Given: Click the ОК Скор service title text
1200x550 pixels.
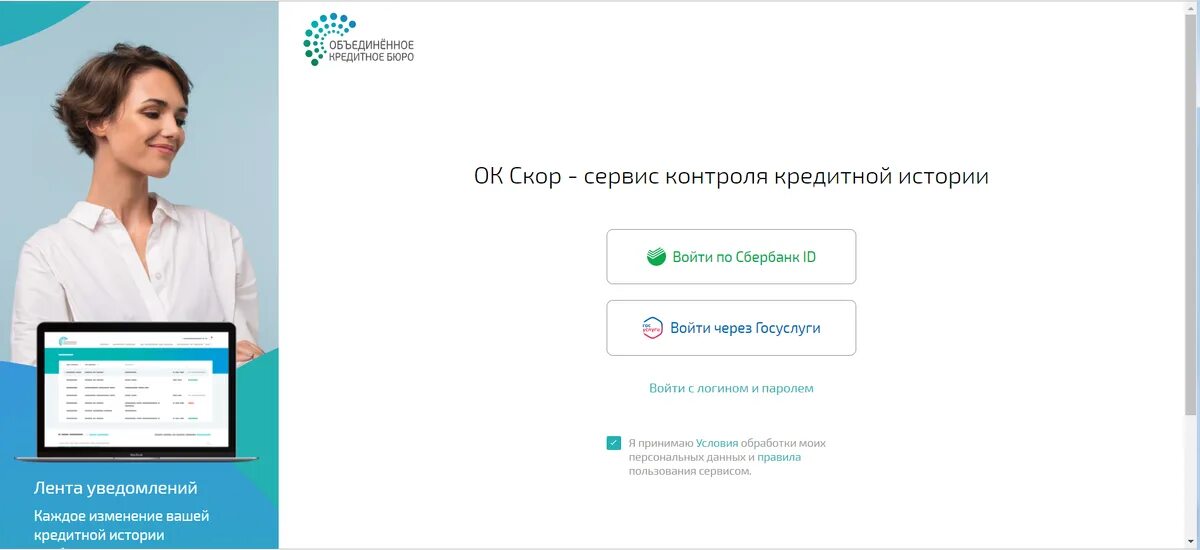Looking at the screenshot, I should (x=731, y=177).
